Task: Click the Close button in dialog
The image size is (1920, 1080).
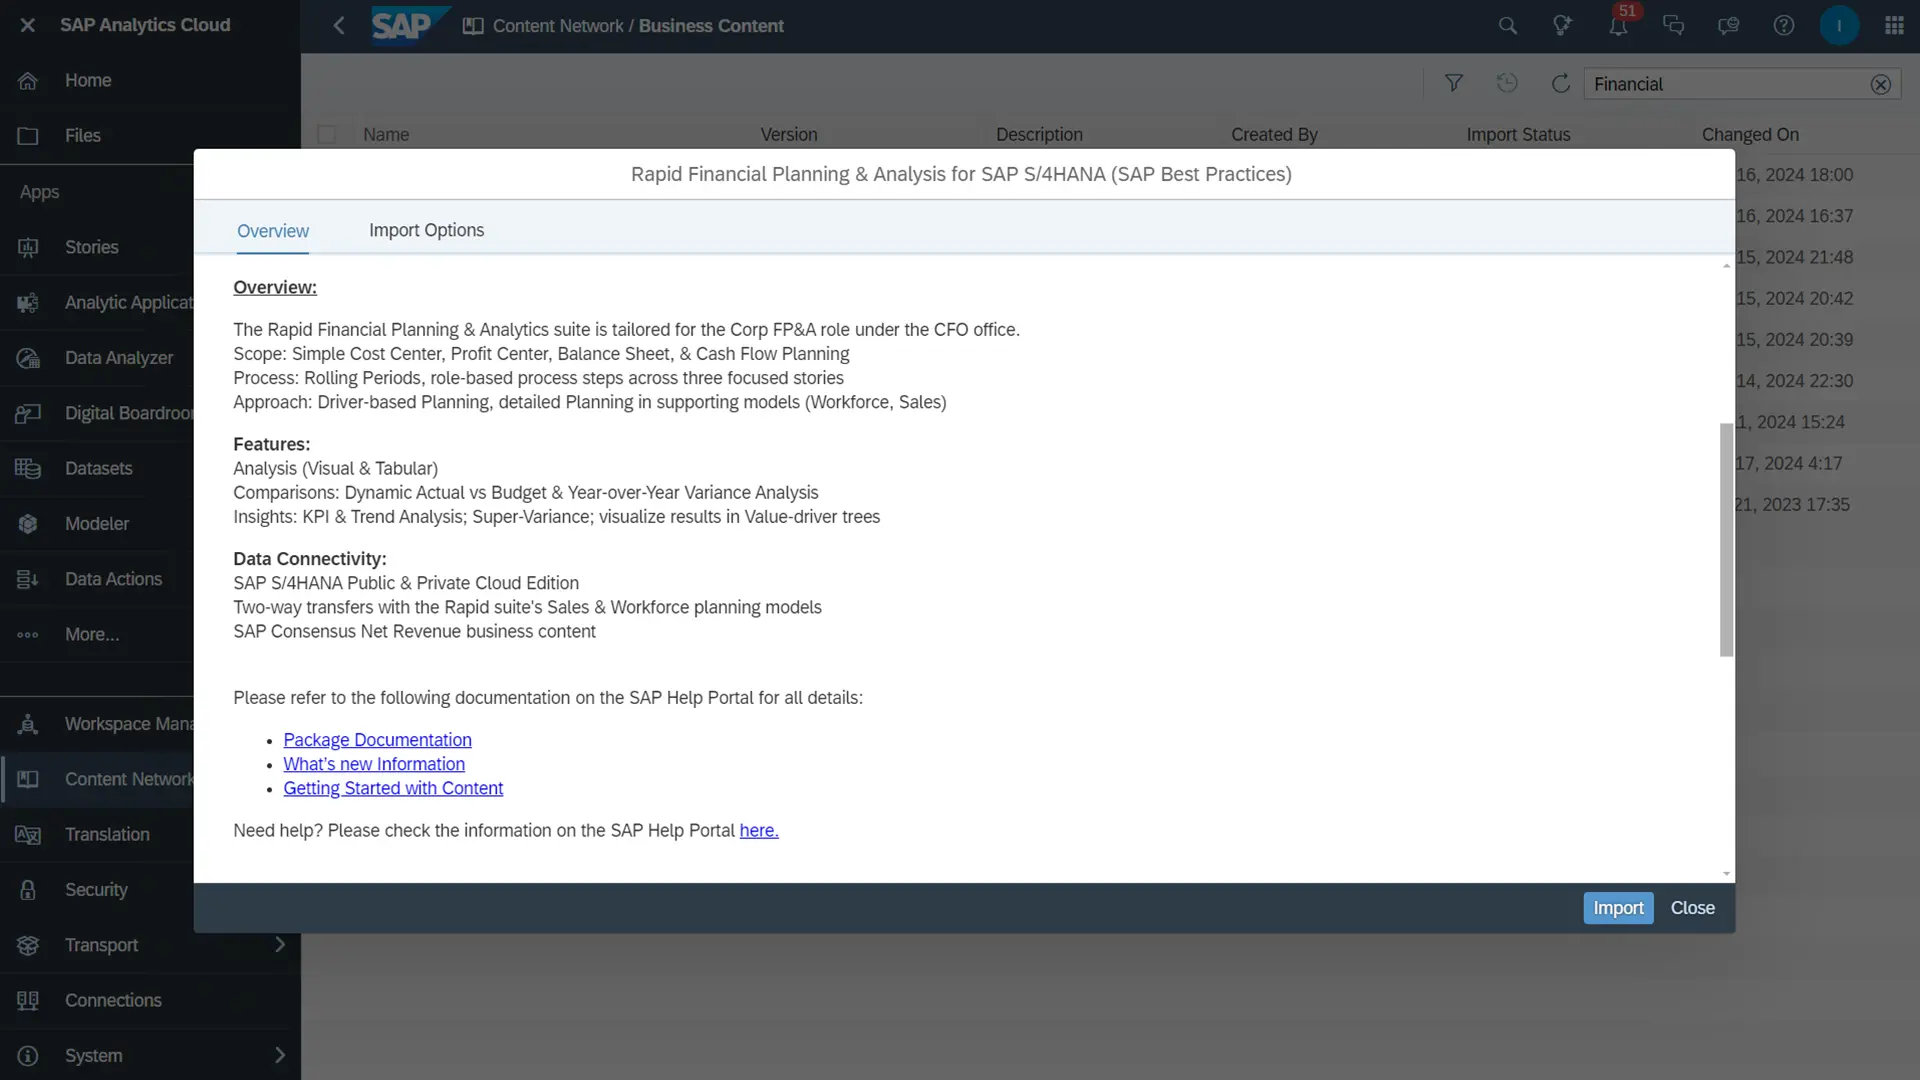Action: [1693, 908]
